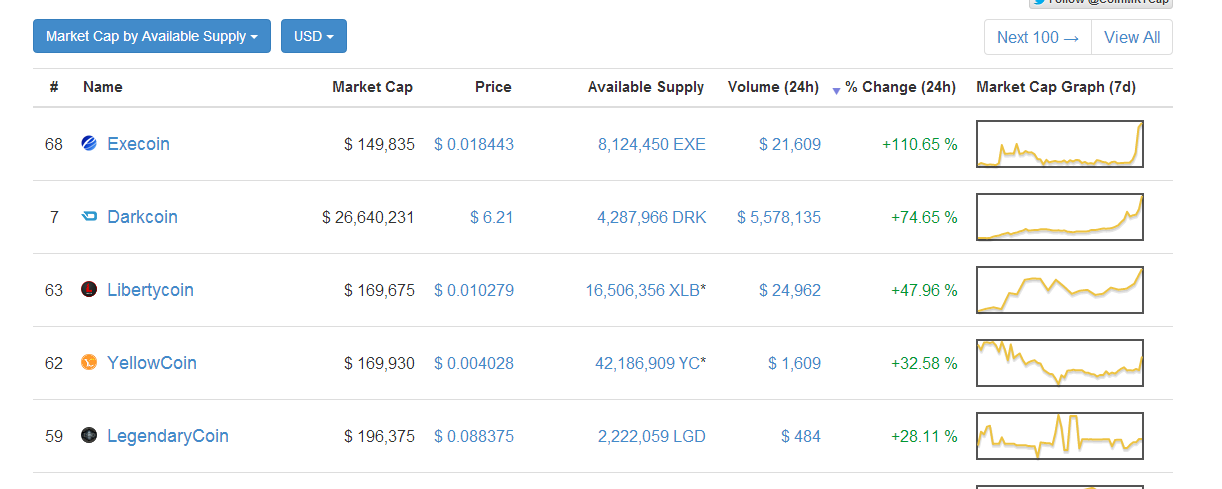Open the Darkcoin coin page link

click(x=142, y=217)
